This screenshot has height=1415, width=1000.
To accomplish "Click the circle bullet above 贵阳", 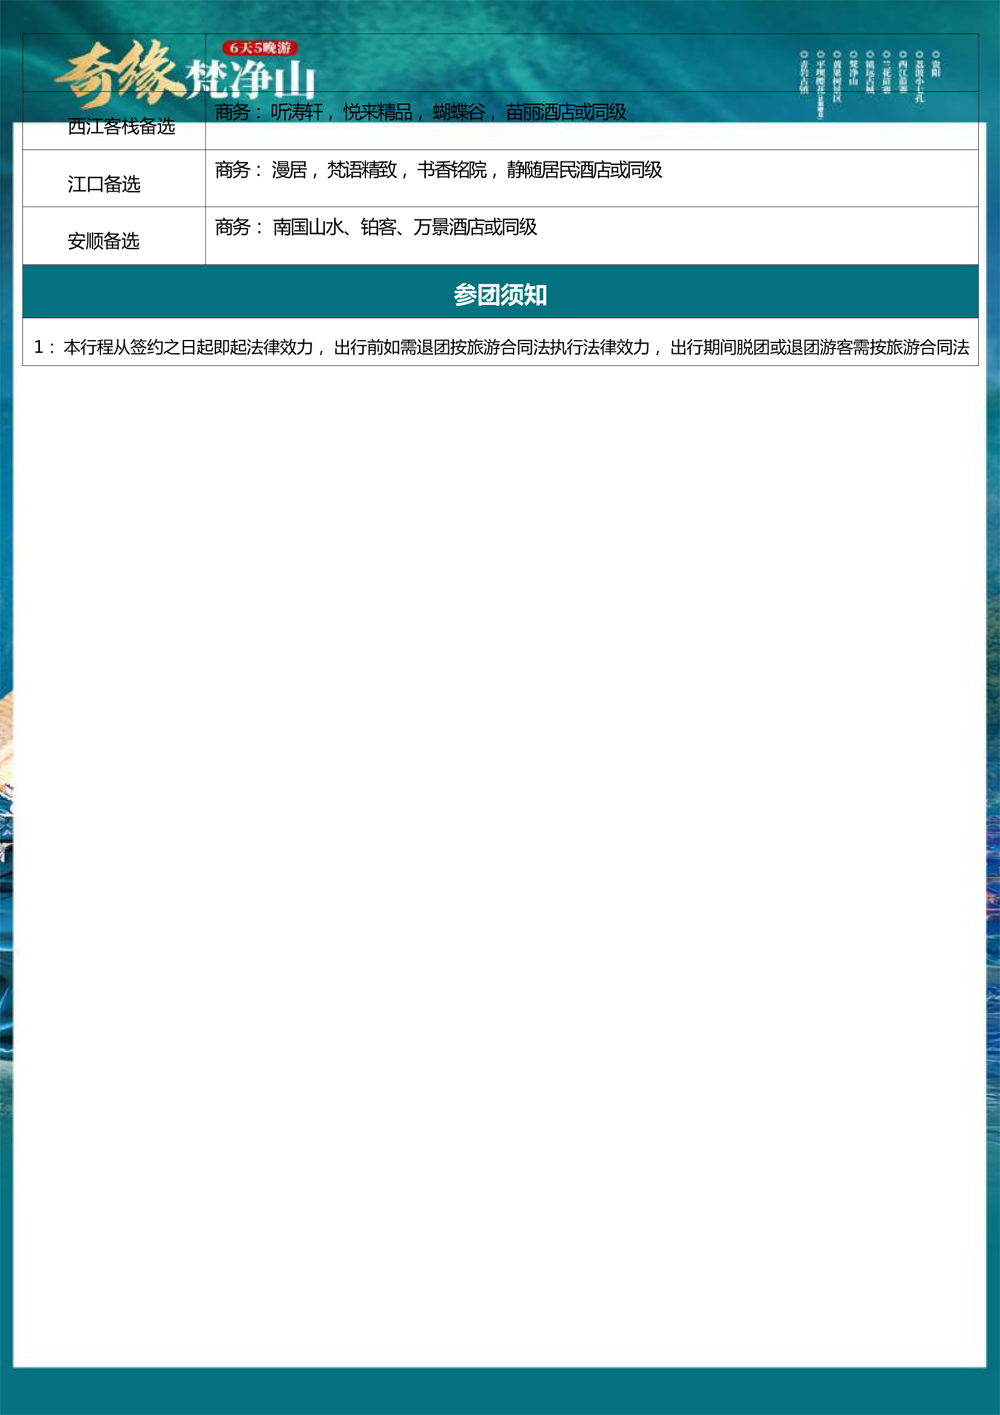I will (x=936, y=54).
